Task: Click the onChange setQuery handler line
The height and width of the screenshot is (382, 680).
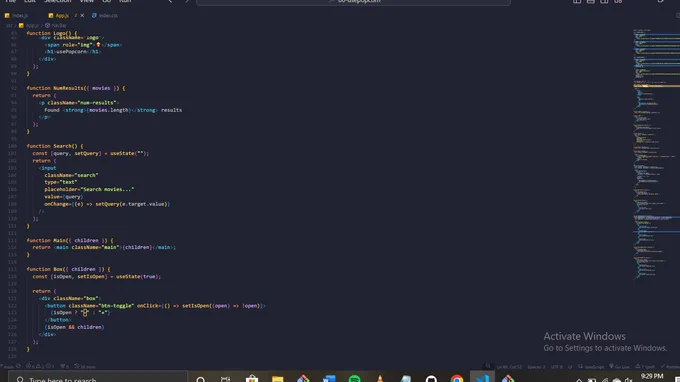Action: coord(107,204)
